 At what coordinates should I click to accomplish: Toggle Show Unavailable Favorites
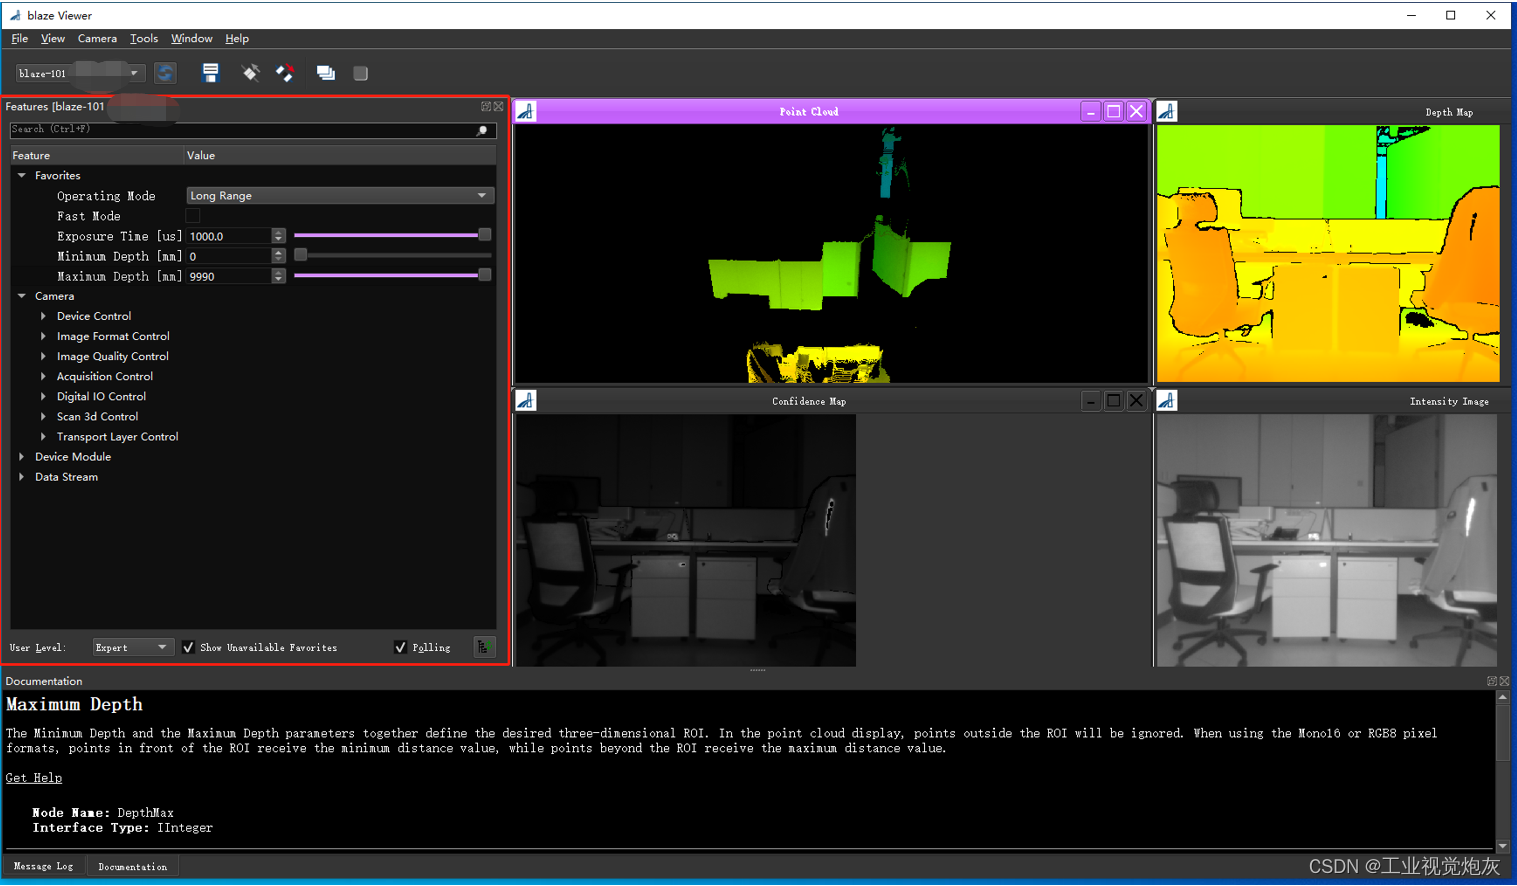coord(188,647)
